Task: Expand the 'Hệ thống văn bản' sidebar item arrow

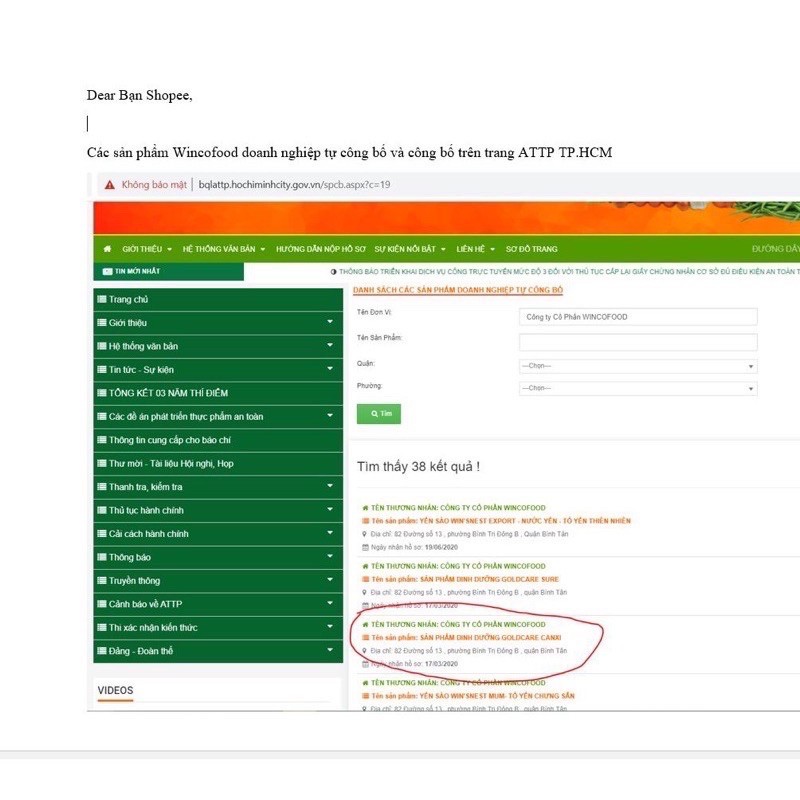Action: point(330,346)
